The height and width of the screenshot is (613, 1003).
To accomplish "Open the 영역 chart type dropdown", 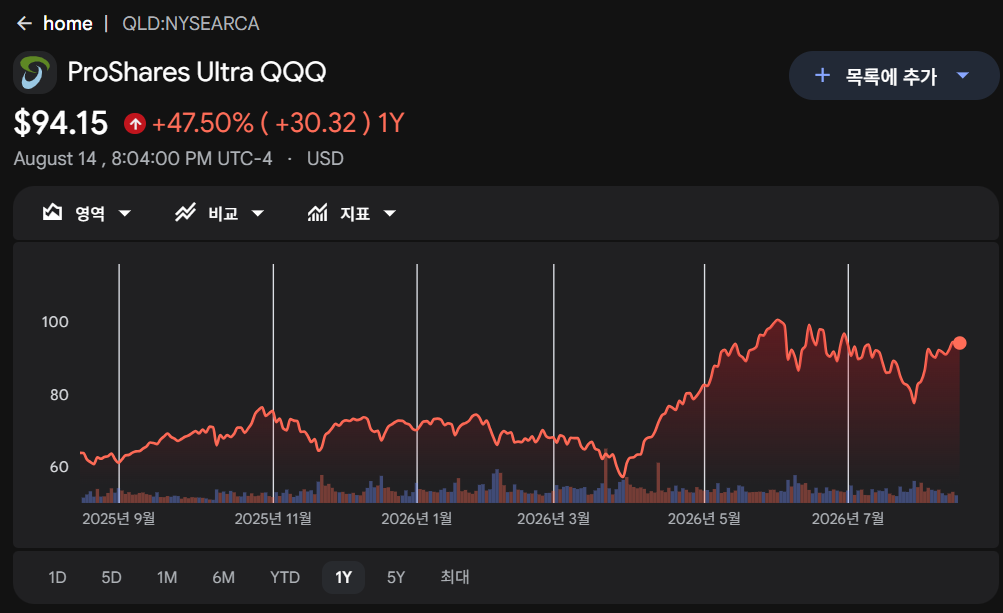I will point(87,213).
